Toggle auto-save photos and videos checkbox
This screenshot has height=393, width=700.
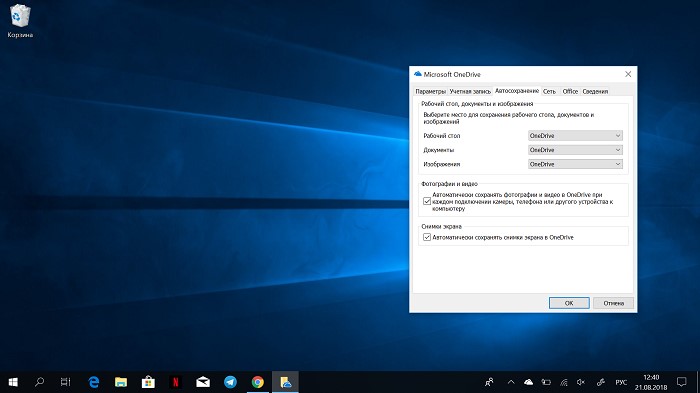(427, 201)
